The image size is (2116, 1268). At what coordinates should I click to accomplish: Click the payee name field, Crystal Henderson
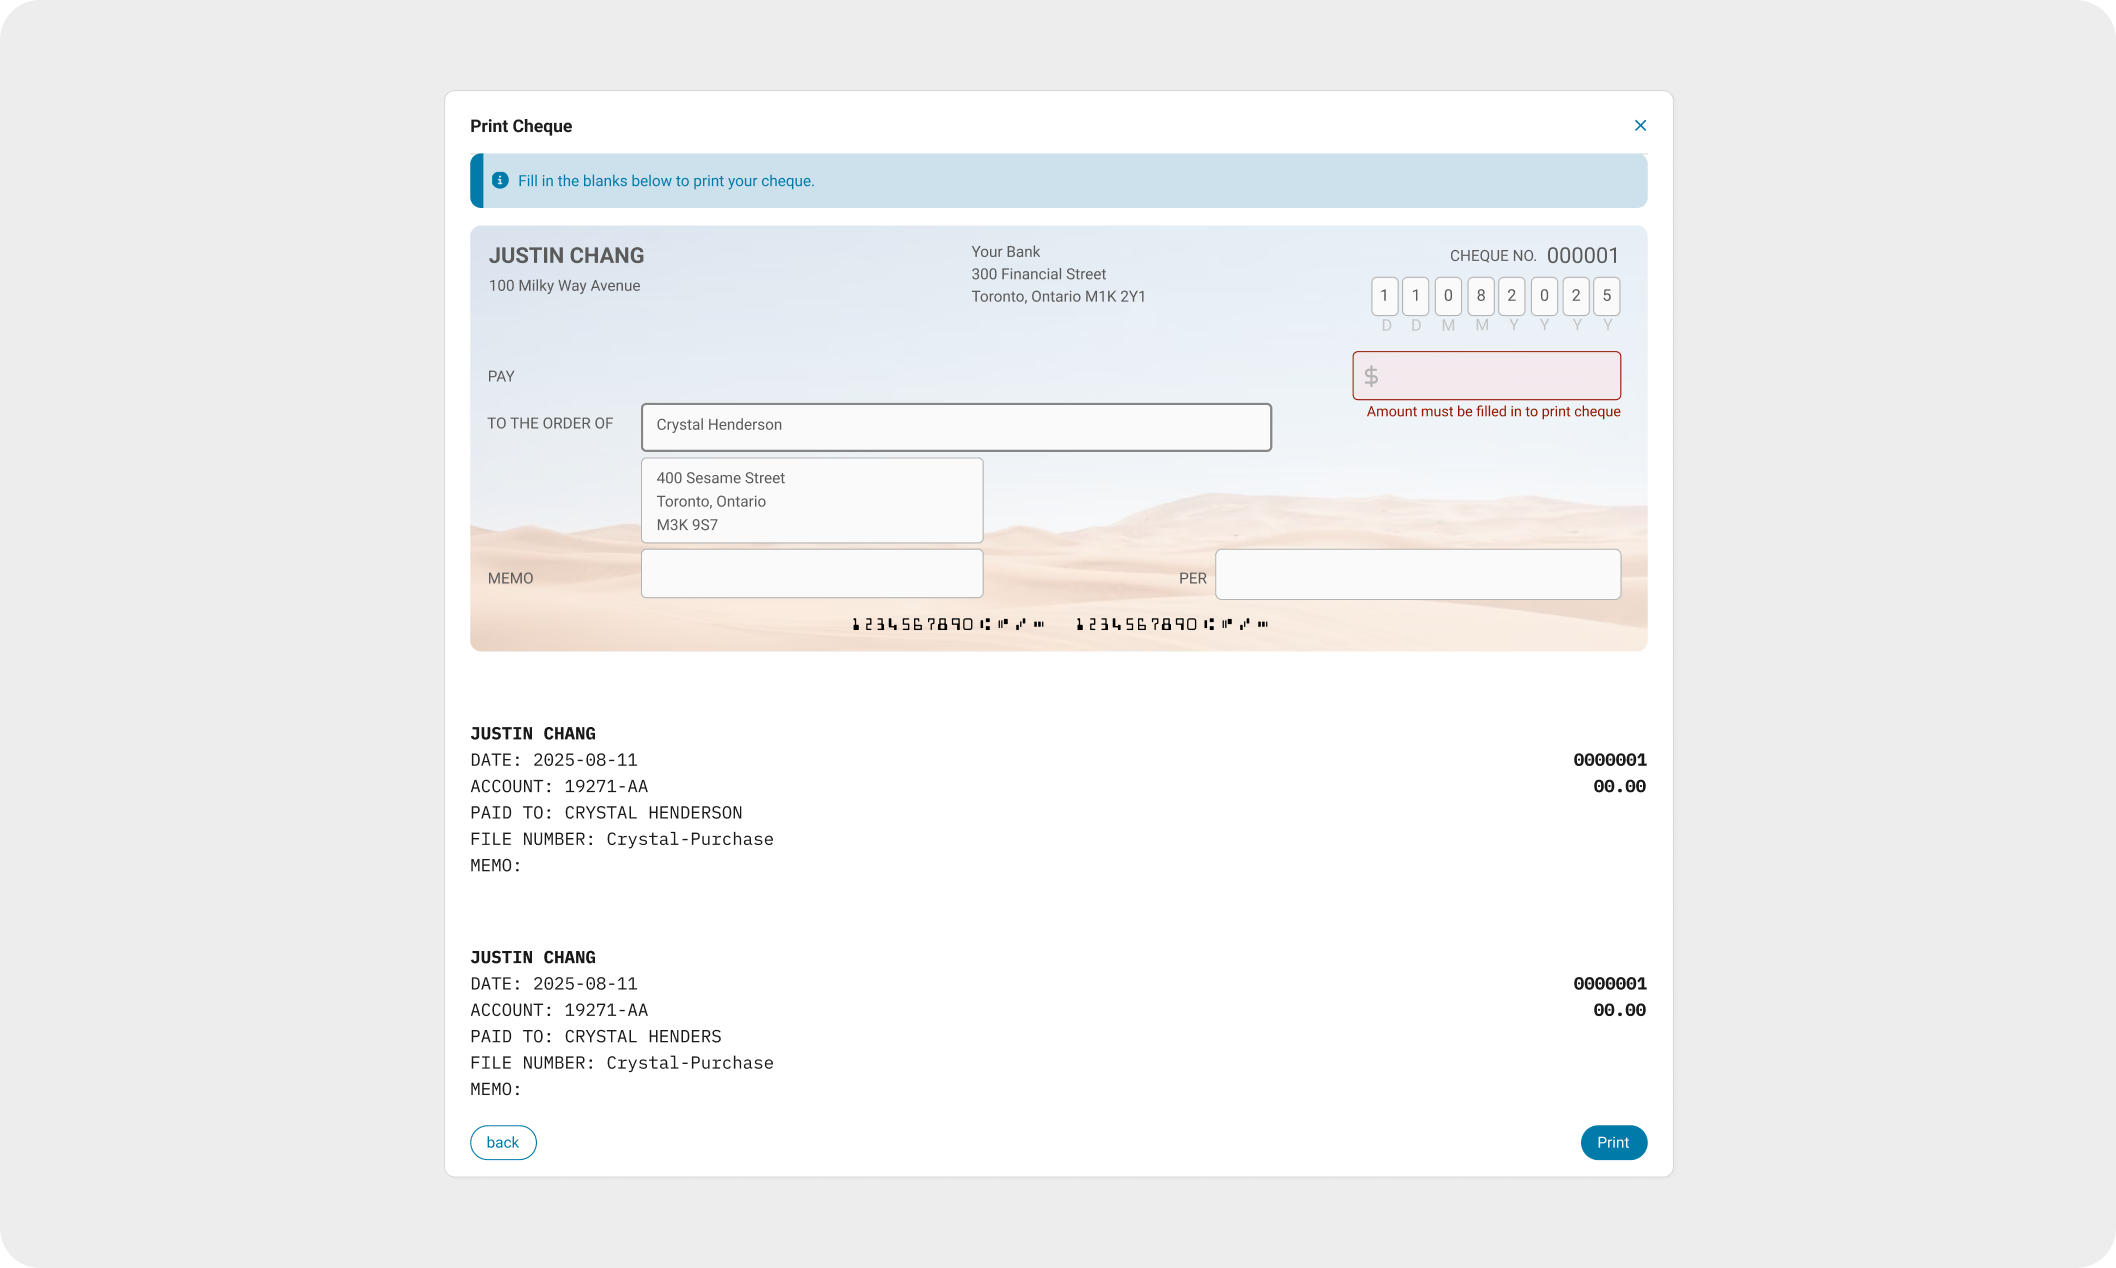955,427
